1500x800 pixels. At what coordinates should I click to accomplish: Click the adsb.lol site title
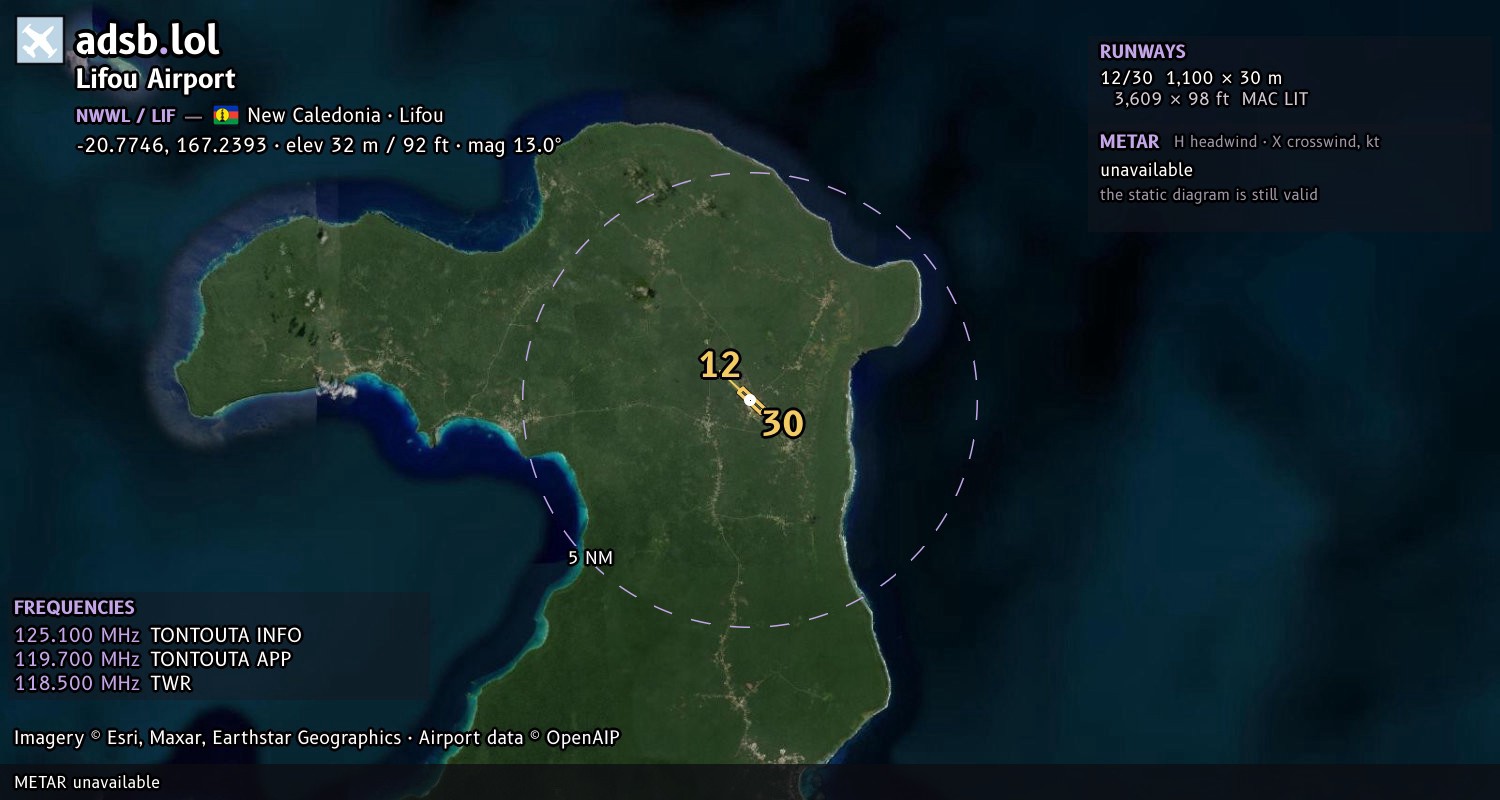[147, 41]
